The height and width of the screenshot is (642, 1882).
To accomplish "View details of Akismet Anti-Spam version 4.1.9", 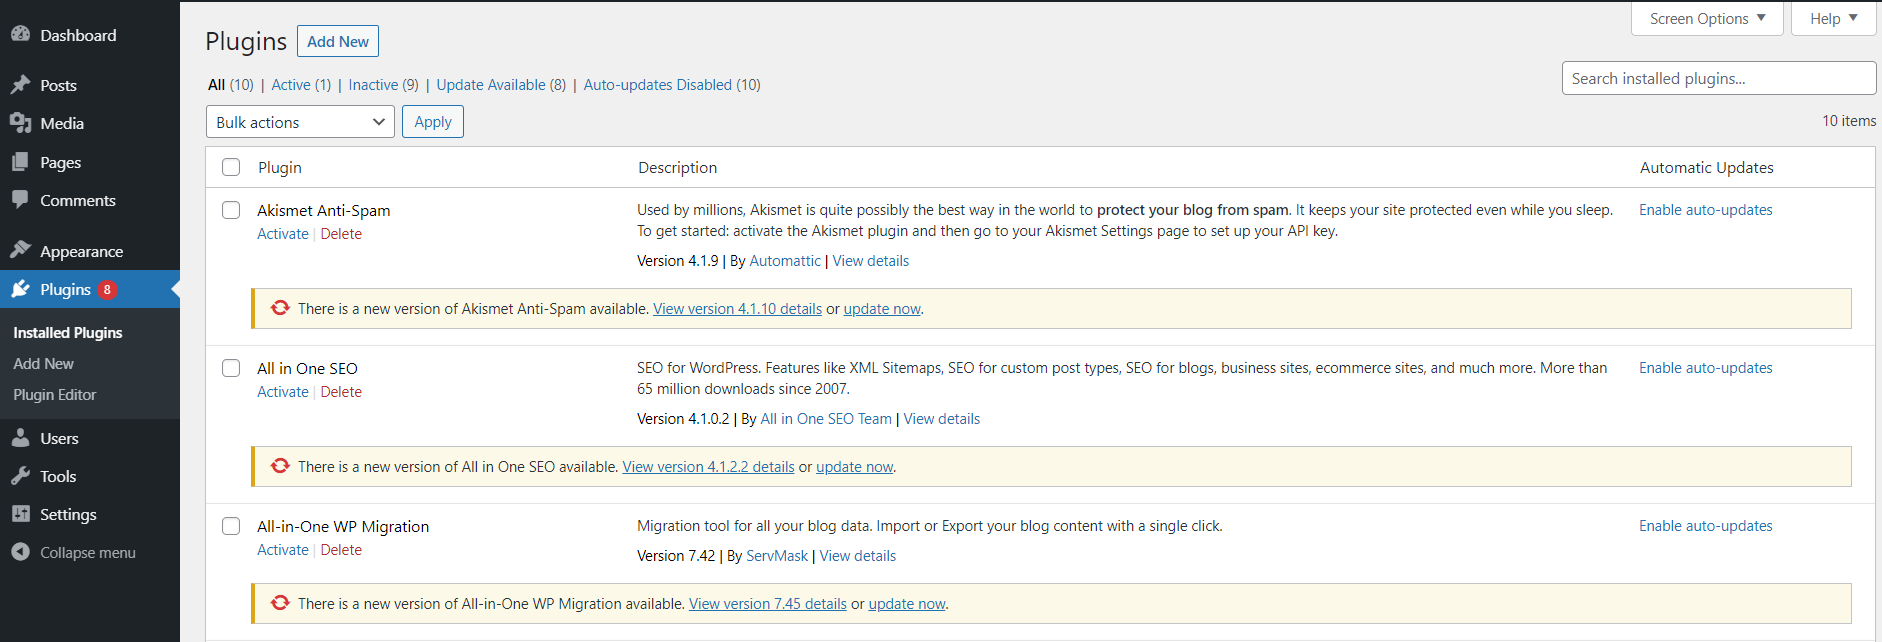I will click(871, 261).
